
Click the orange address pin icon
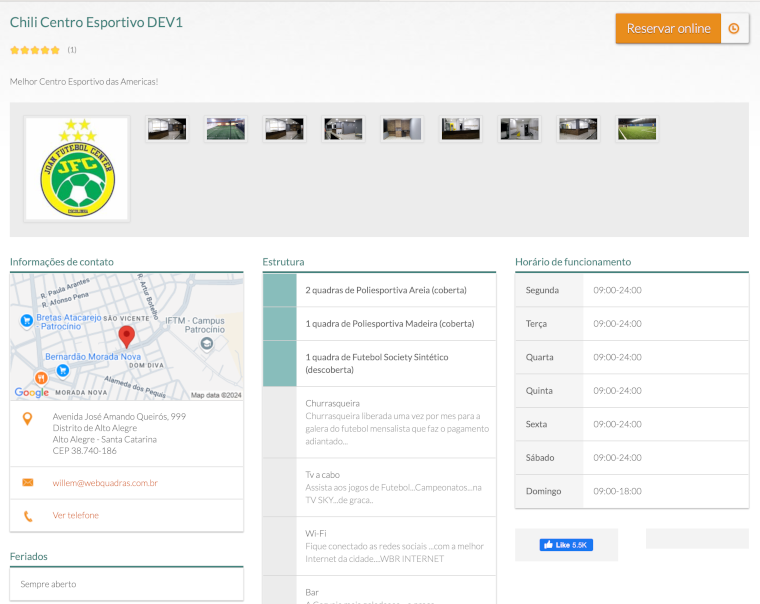(x=27, y=418)
